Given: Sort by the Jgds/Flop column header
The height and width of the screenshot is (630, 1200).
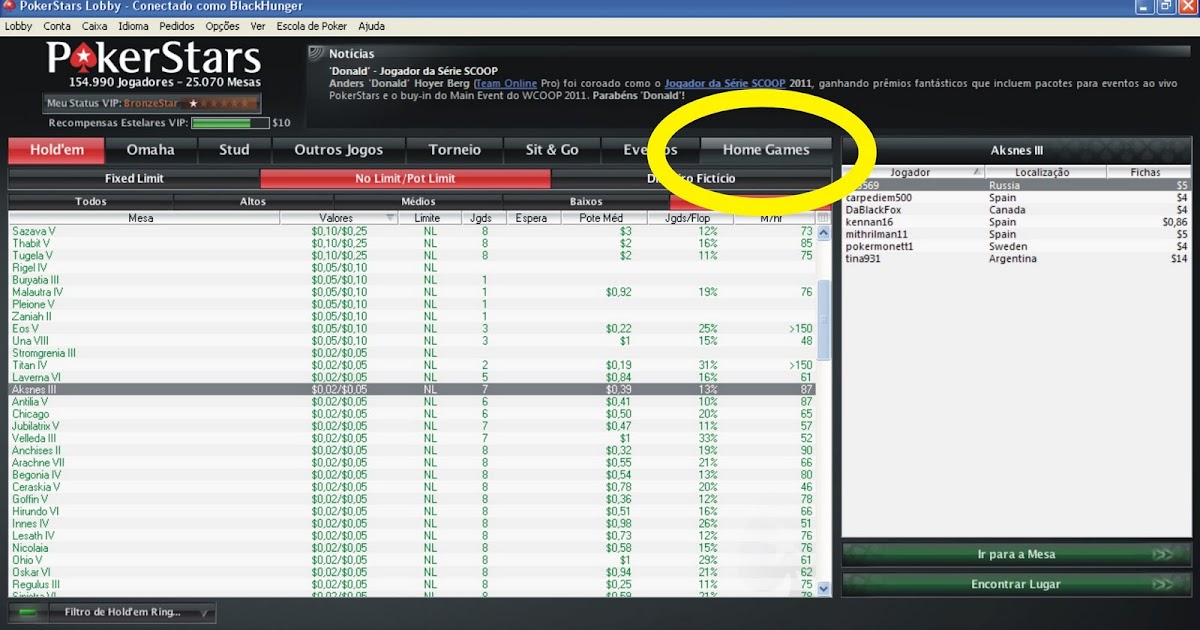Looking at the screenshot, I should tap(691, 217).
